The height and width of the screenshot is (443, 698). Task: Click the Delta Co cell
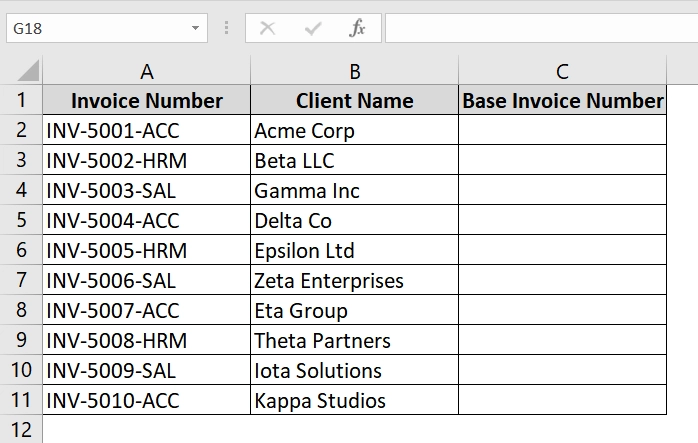pos(354,220)
